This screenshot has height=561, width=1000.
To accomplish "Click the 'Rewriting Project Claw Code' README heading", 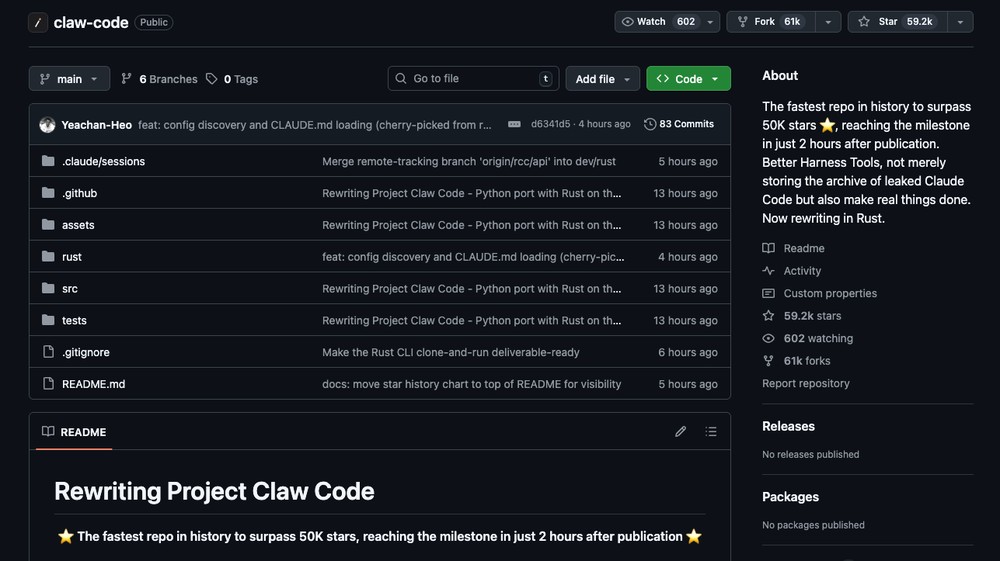I will 214,491.
